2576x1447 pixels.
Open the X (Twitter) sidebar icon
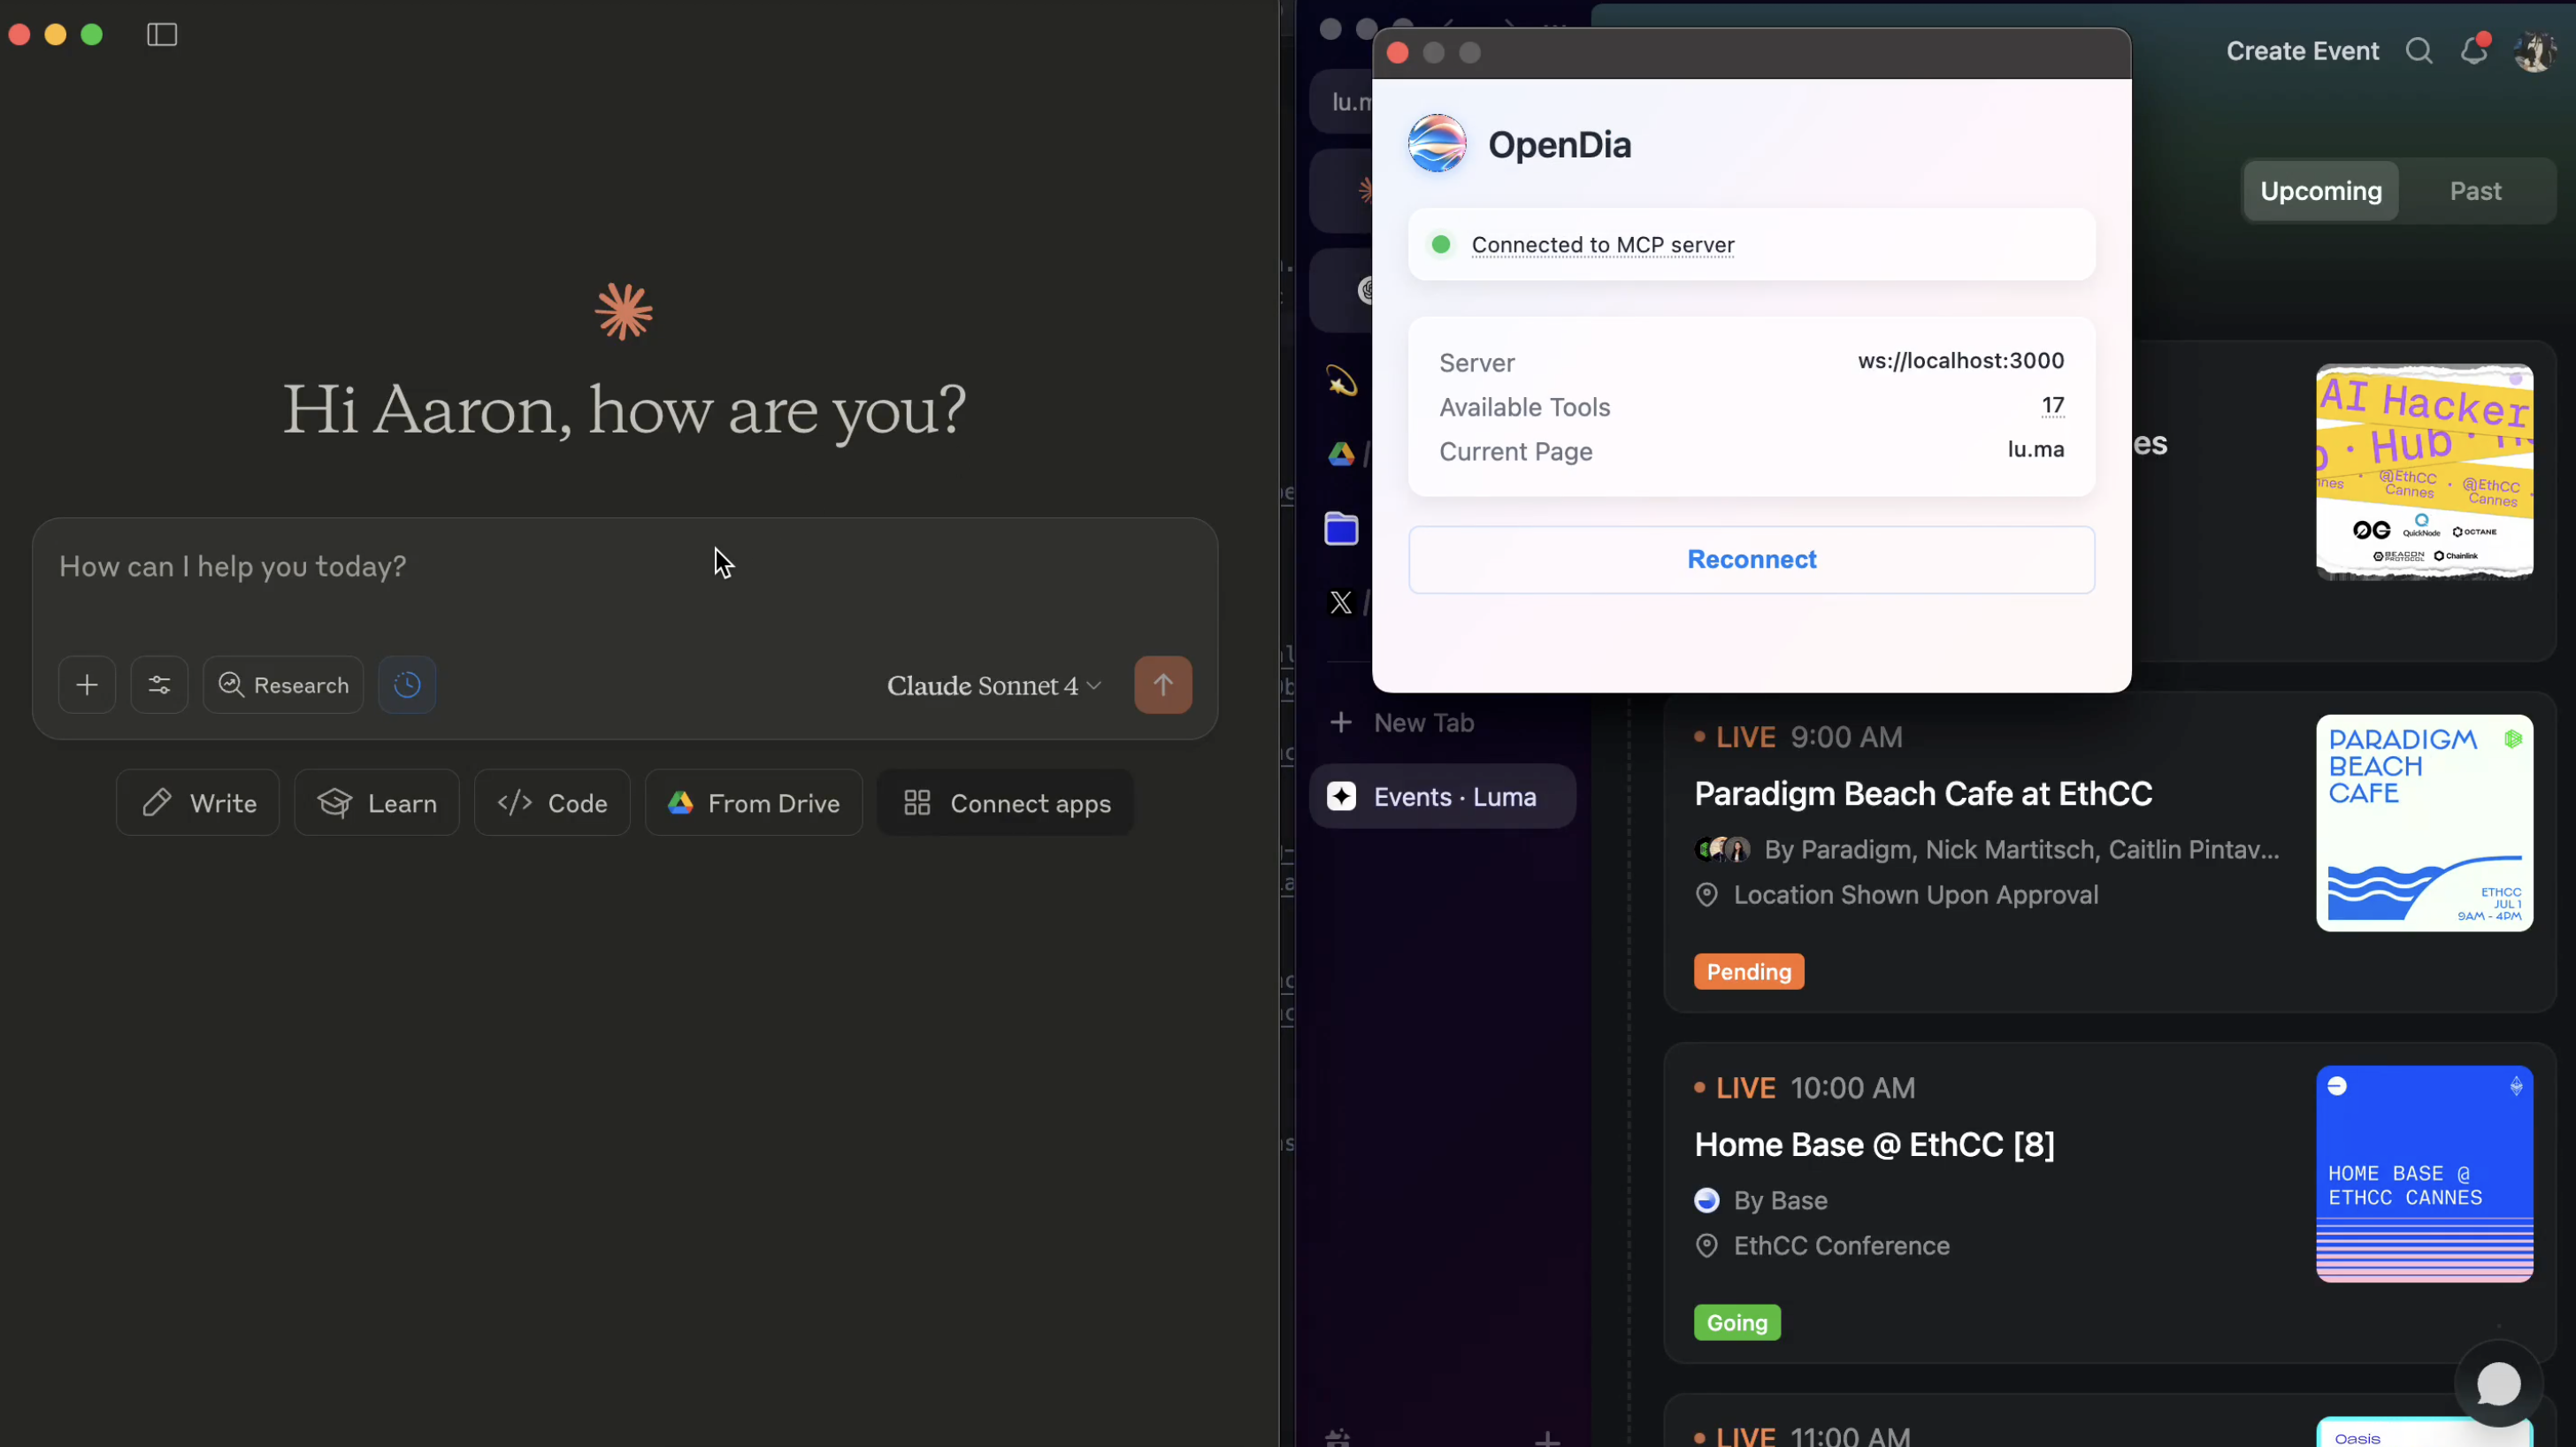click(x=1341, y=603)
